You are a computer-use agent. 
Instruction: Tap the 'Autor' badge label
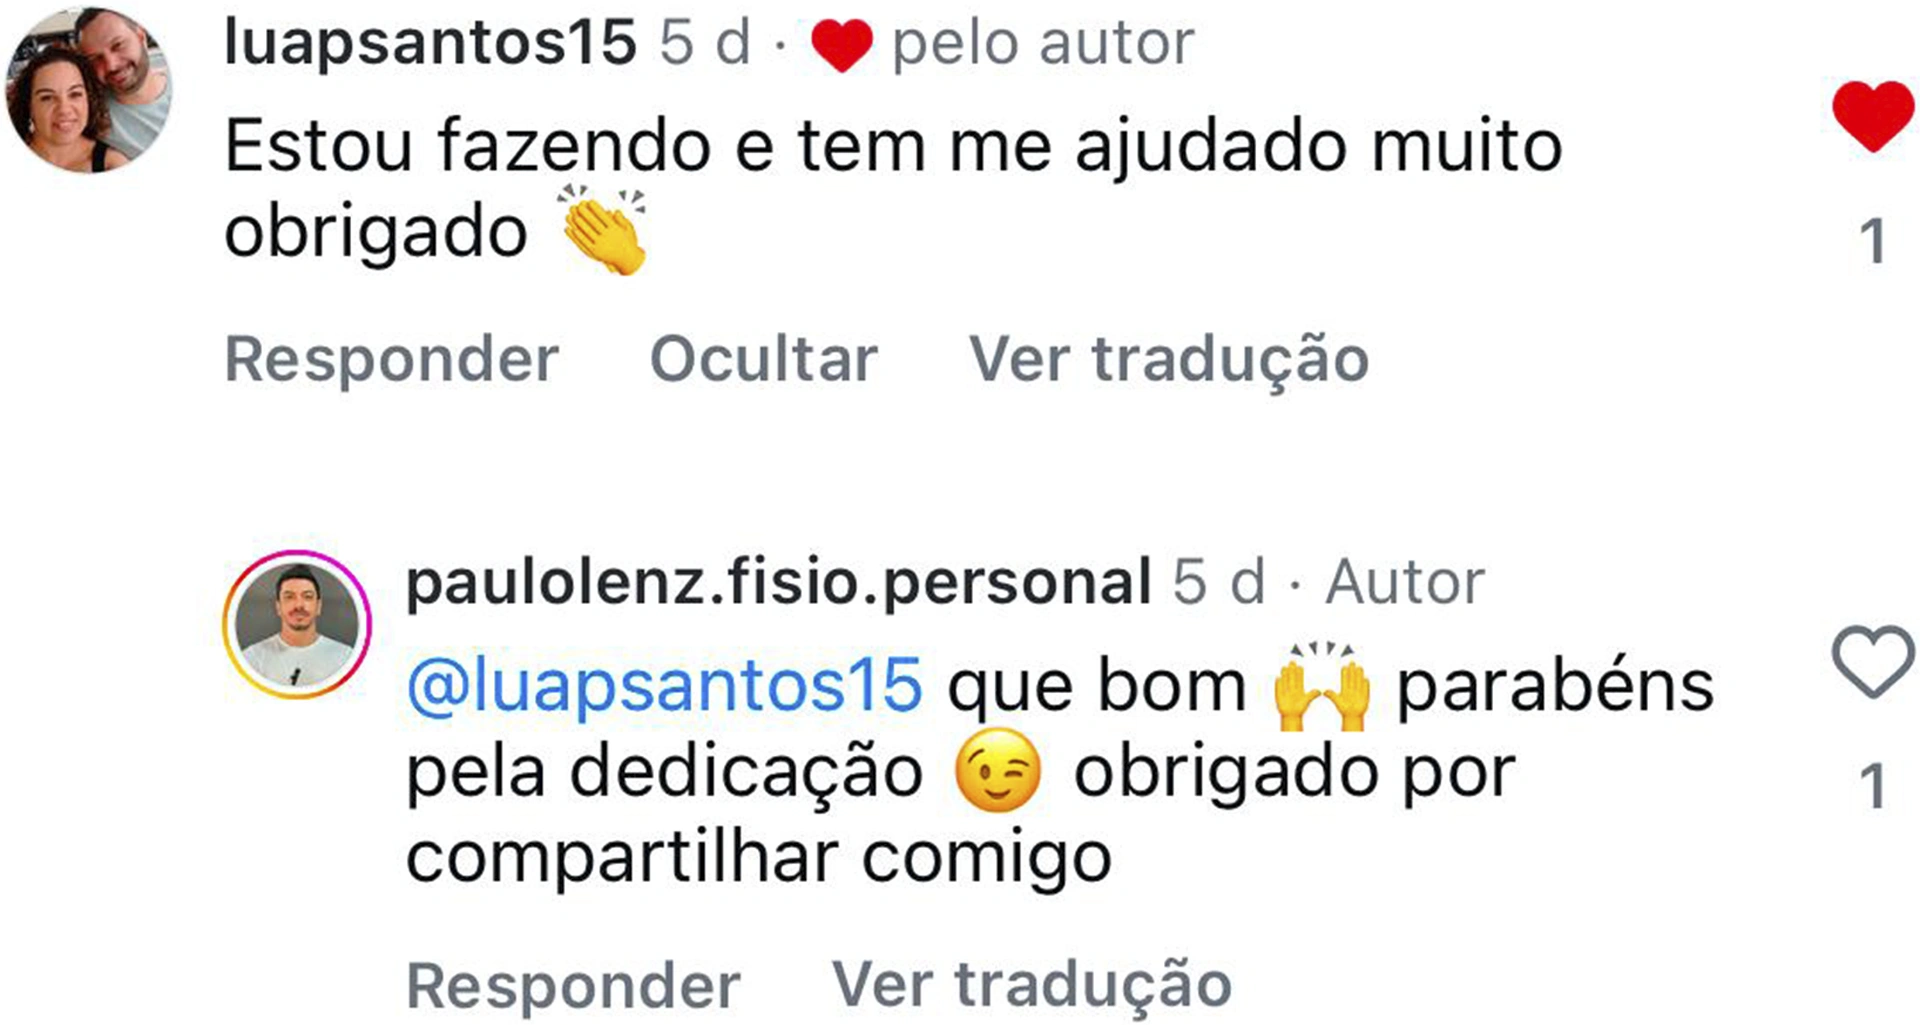point(1405,582)
